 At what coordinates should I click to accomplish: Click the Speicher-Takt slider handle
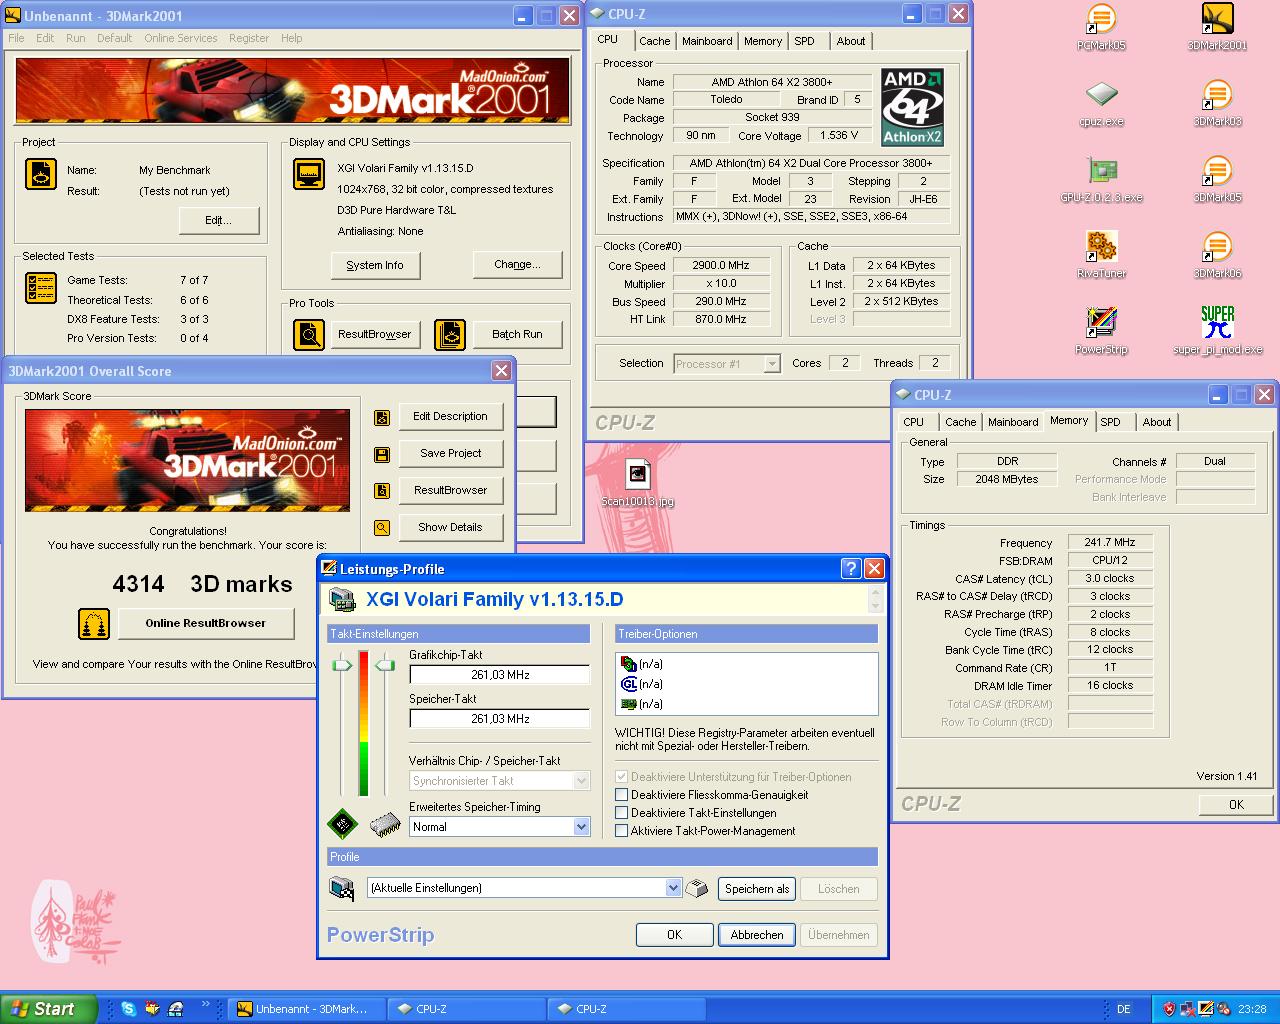click(x=385, y=665)
